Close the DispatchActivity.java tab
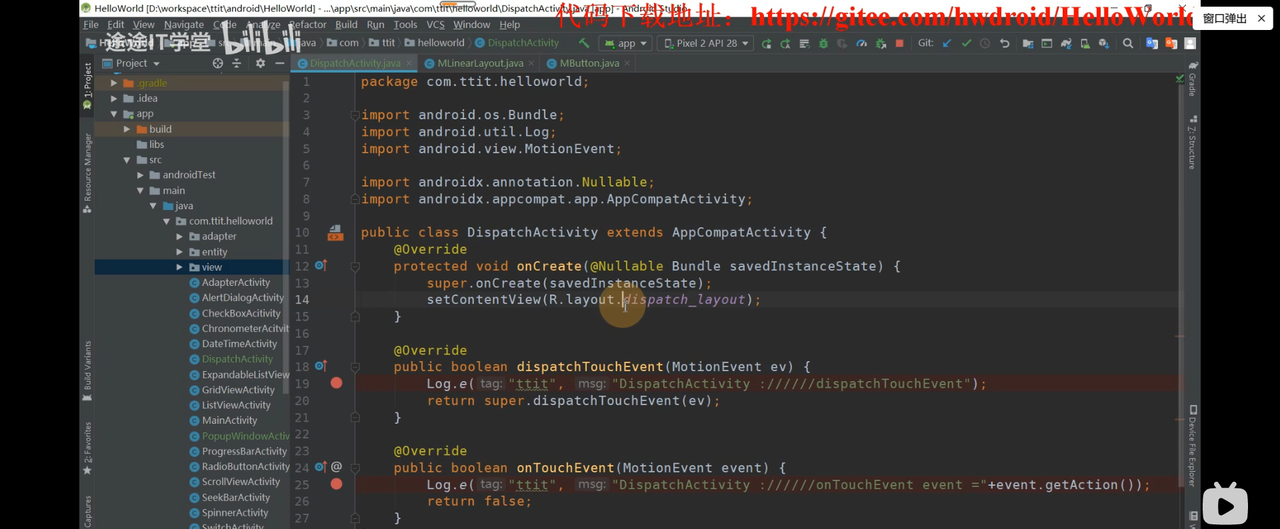The height and width of the screenshot is (529, 1280). [x=408, y=64]
